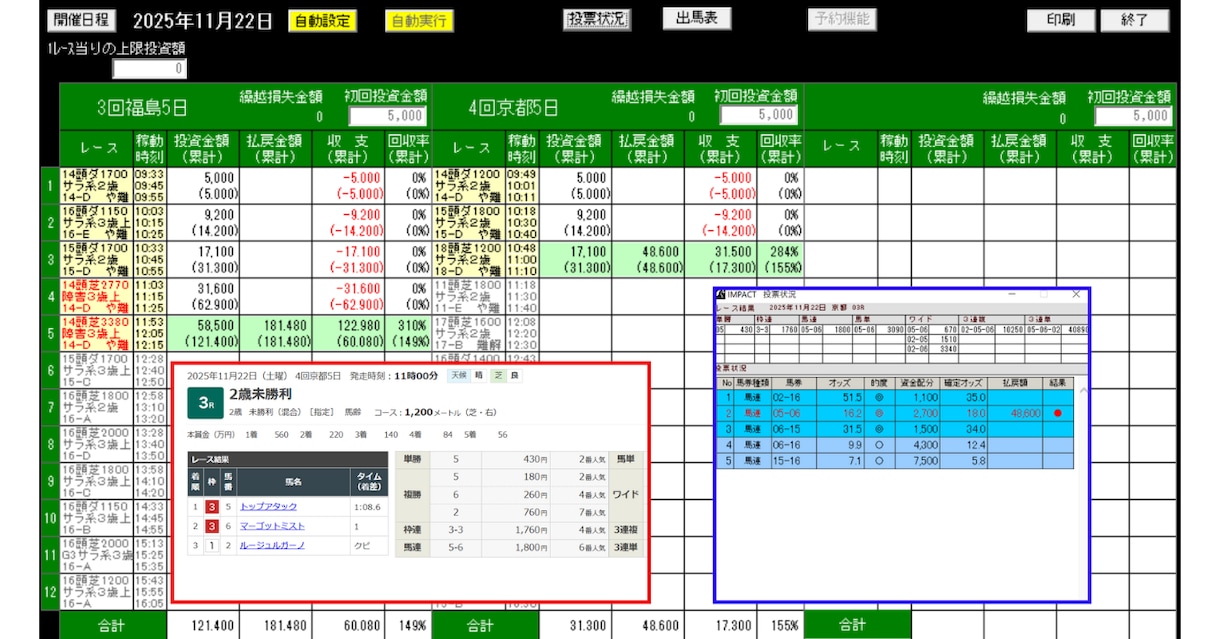Select the IMPACT bet row 02-16
Viewport: 1220px width, 639px height.
pyautogui.click(x=897, y=397)
